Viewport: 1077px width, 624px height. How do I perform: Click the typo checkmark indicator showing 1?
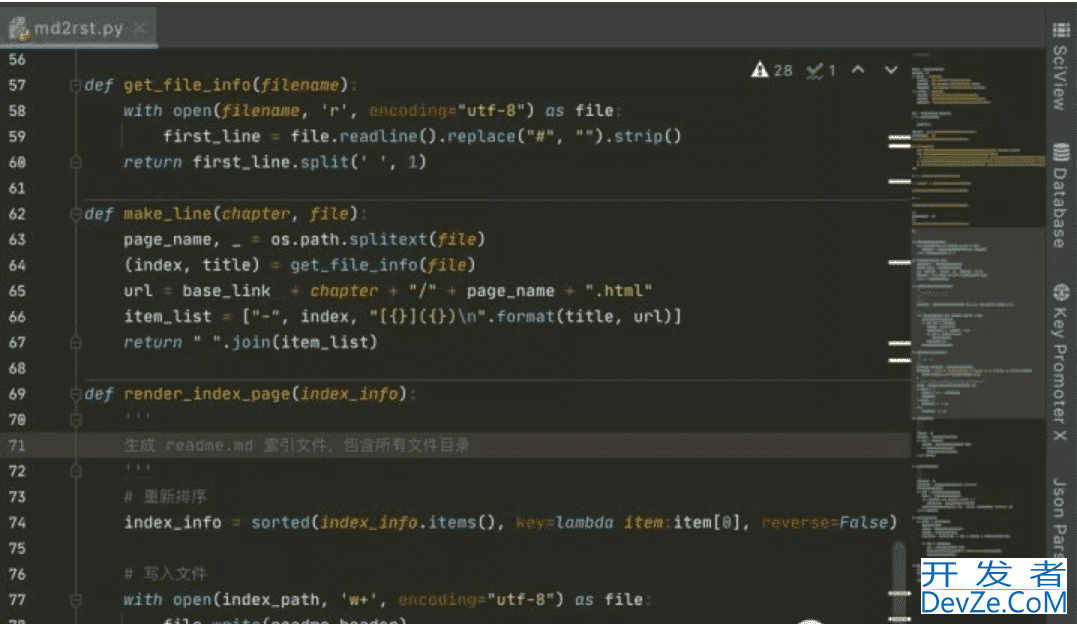(x=821, y=70)
